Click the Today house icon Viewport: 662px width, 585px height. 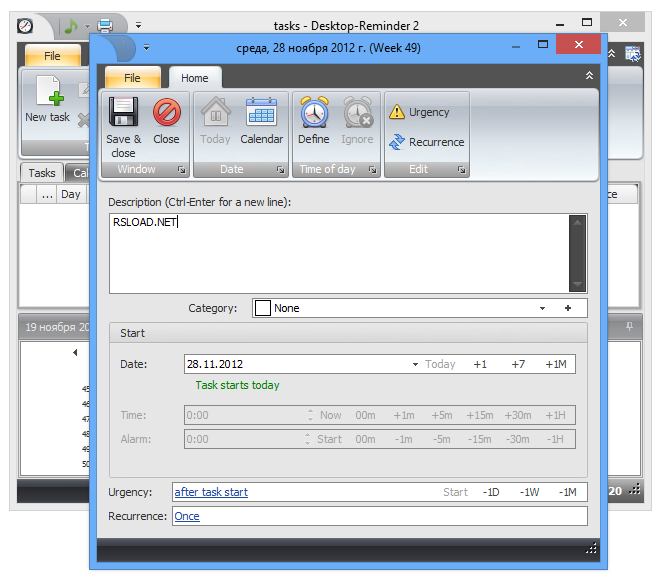coord(215,112)
